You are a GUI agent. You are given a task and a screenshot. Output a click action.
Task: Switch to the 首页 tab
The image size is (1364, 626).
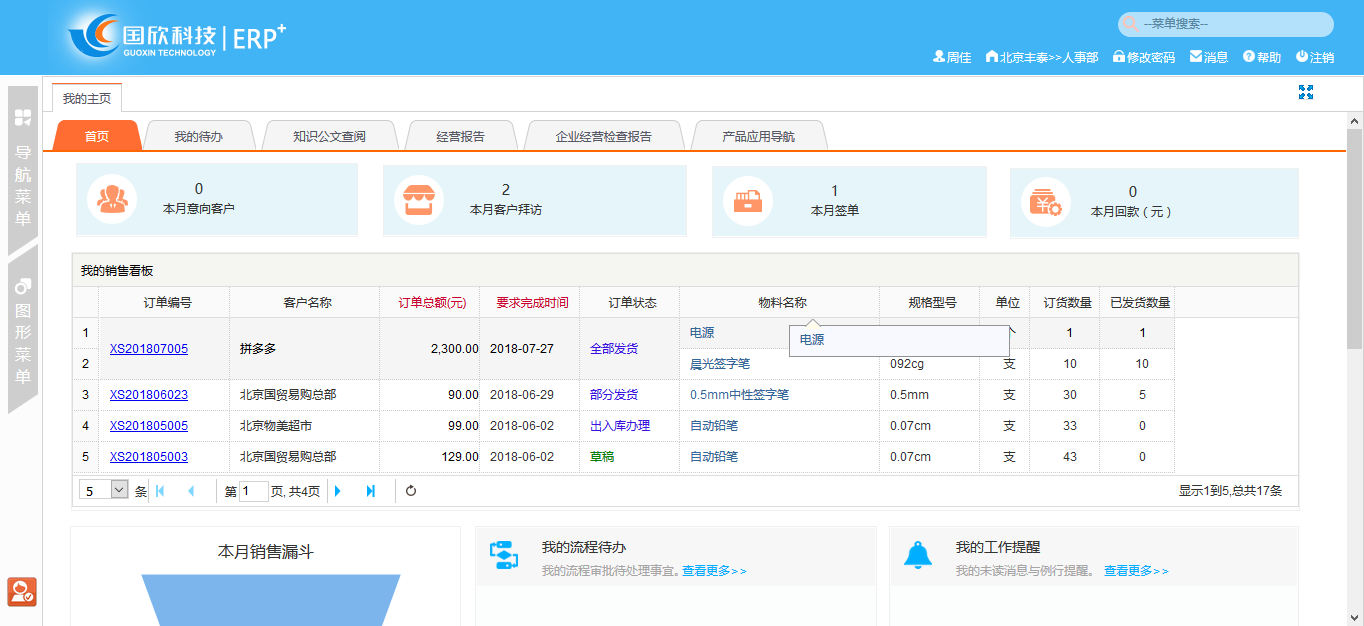[97, 136]
